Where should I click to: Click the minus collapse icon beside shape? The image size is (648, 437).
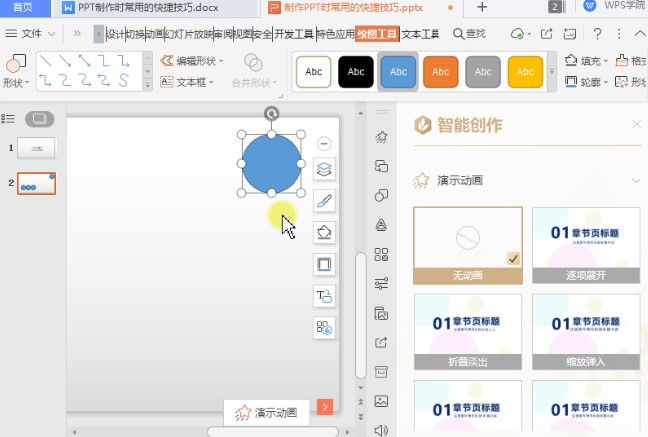coord(324,143)
